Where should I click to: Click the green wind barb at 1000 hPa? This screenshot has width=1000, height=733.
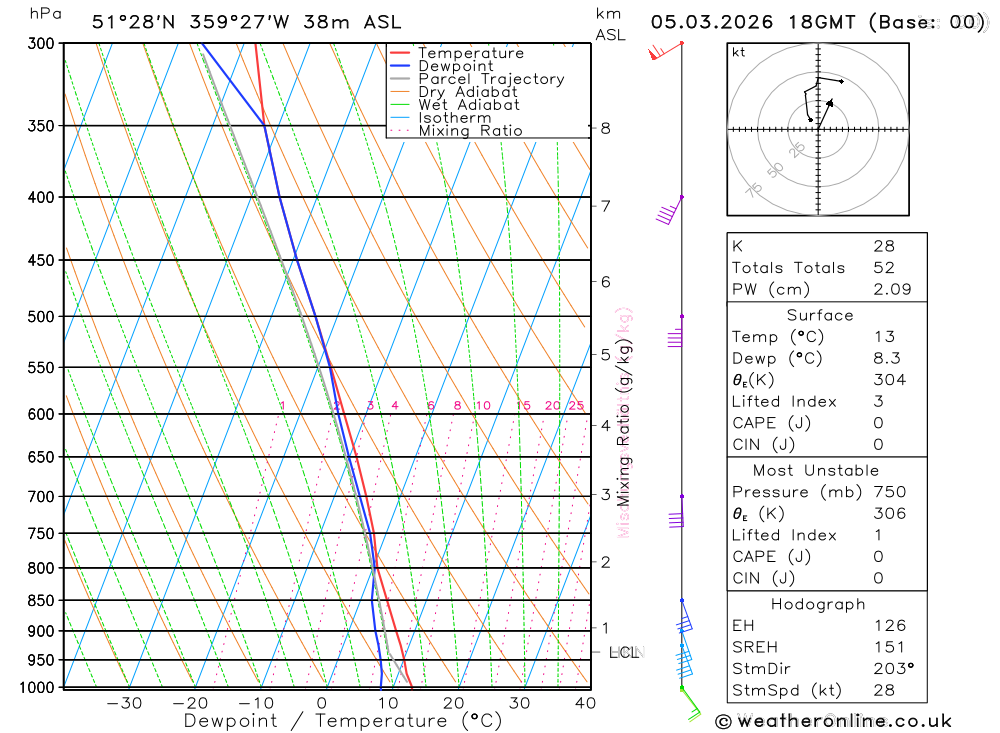(x=690, y=704)
